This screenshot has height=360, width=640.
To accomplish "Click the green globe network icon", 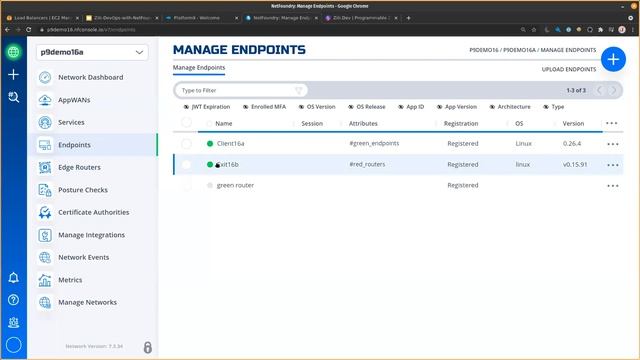I will [x=13, y=52].
